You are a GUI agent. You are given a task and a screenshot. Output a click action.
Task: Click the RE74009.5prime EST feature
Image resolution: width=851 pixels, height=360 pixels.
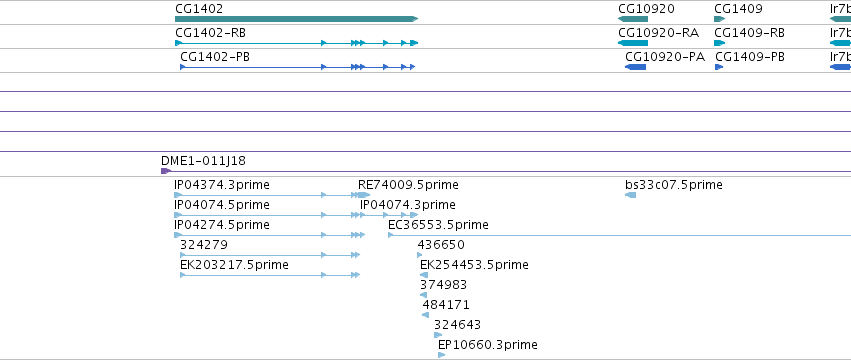click(x=364, y=195)
